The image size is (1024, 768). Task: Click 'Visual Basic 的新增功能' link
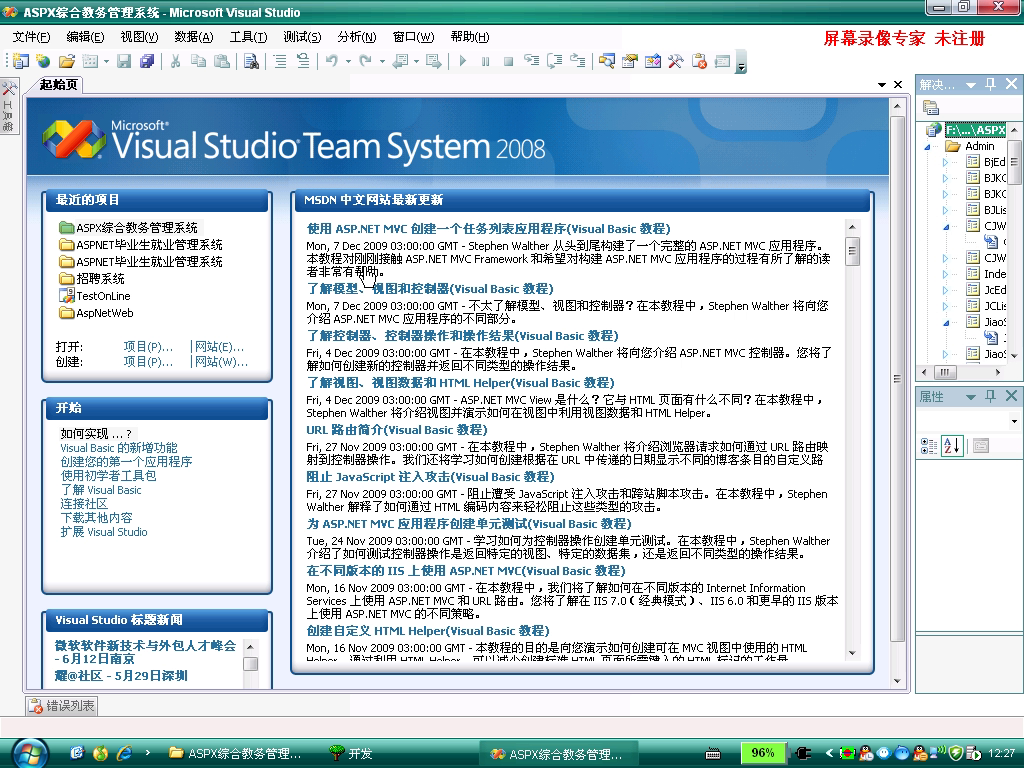[x=119, y=448]
